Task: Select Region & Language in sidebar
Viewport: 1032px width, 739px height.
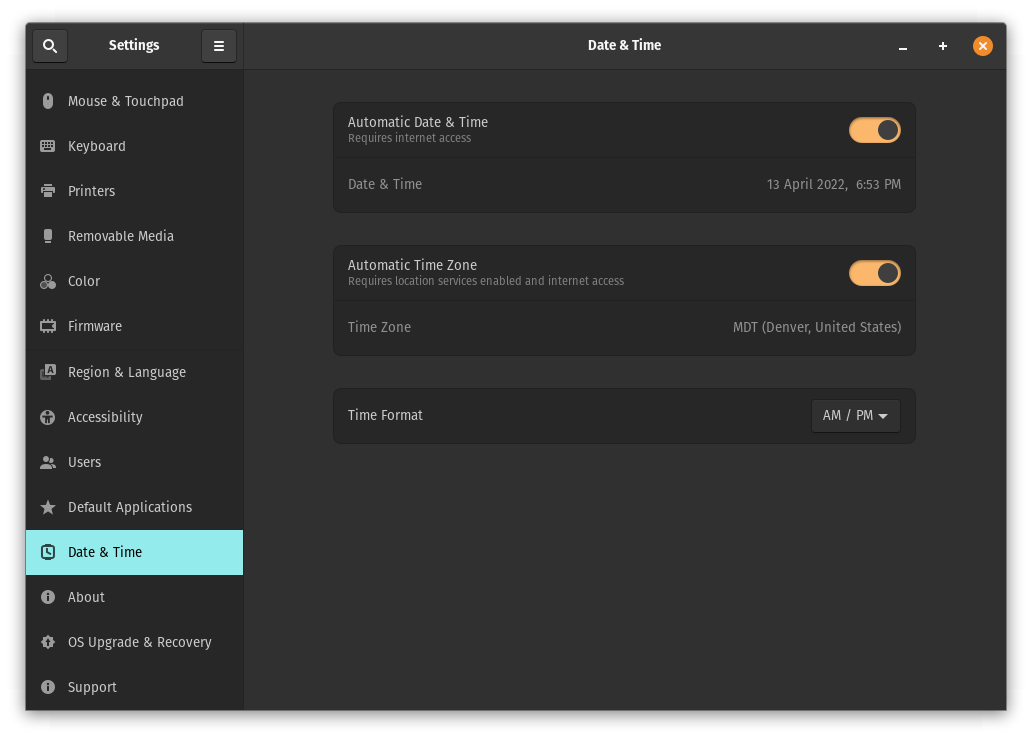Action: [134, 372]
